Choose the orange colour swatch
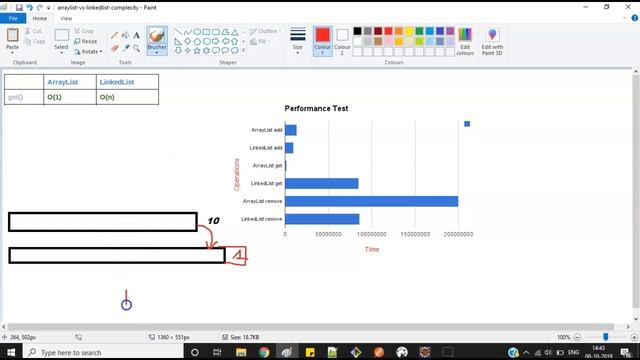Screen dimensions: 640x360 [399, 31]
